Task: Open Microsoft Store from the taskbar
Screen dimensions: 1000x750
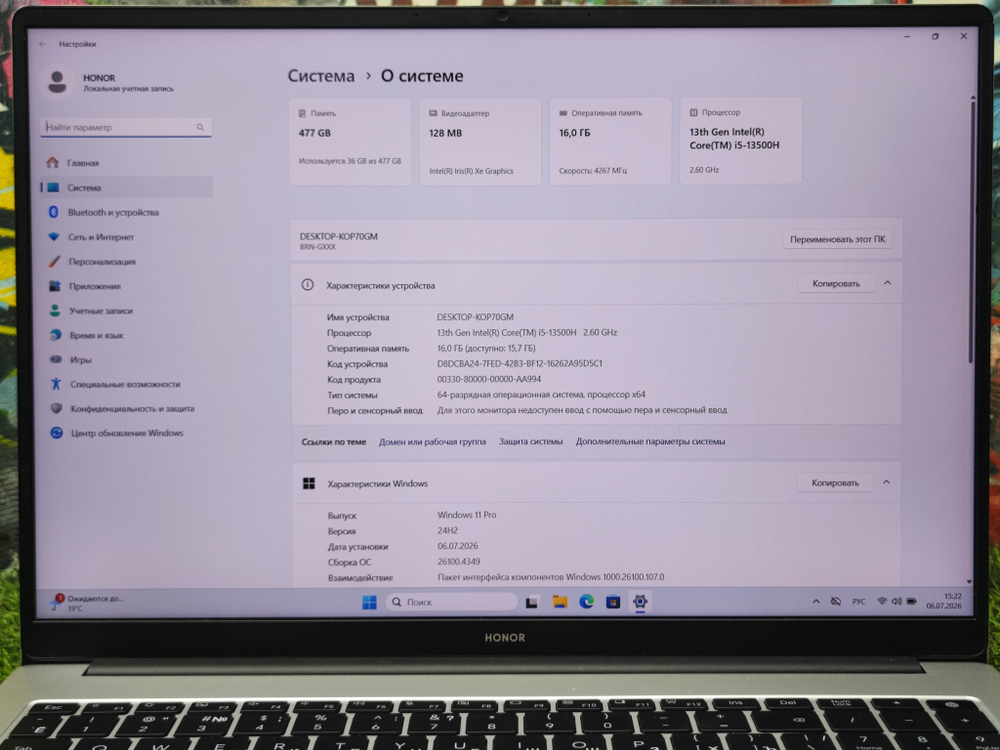Action: point(613,601)
